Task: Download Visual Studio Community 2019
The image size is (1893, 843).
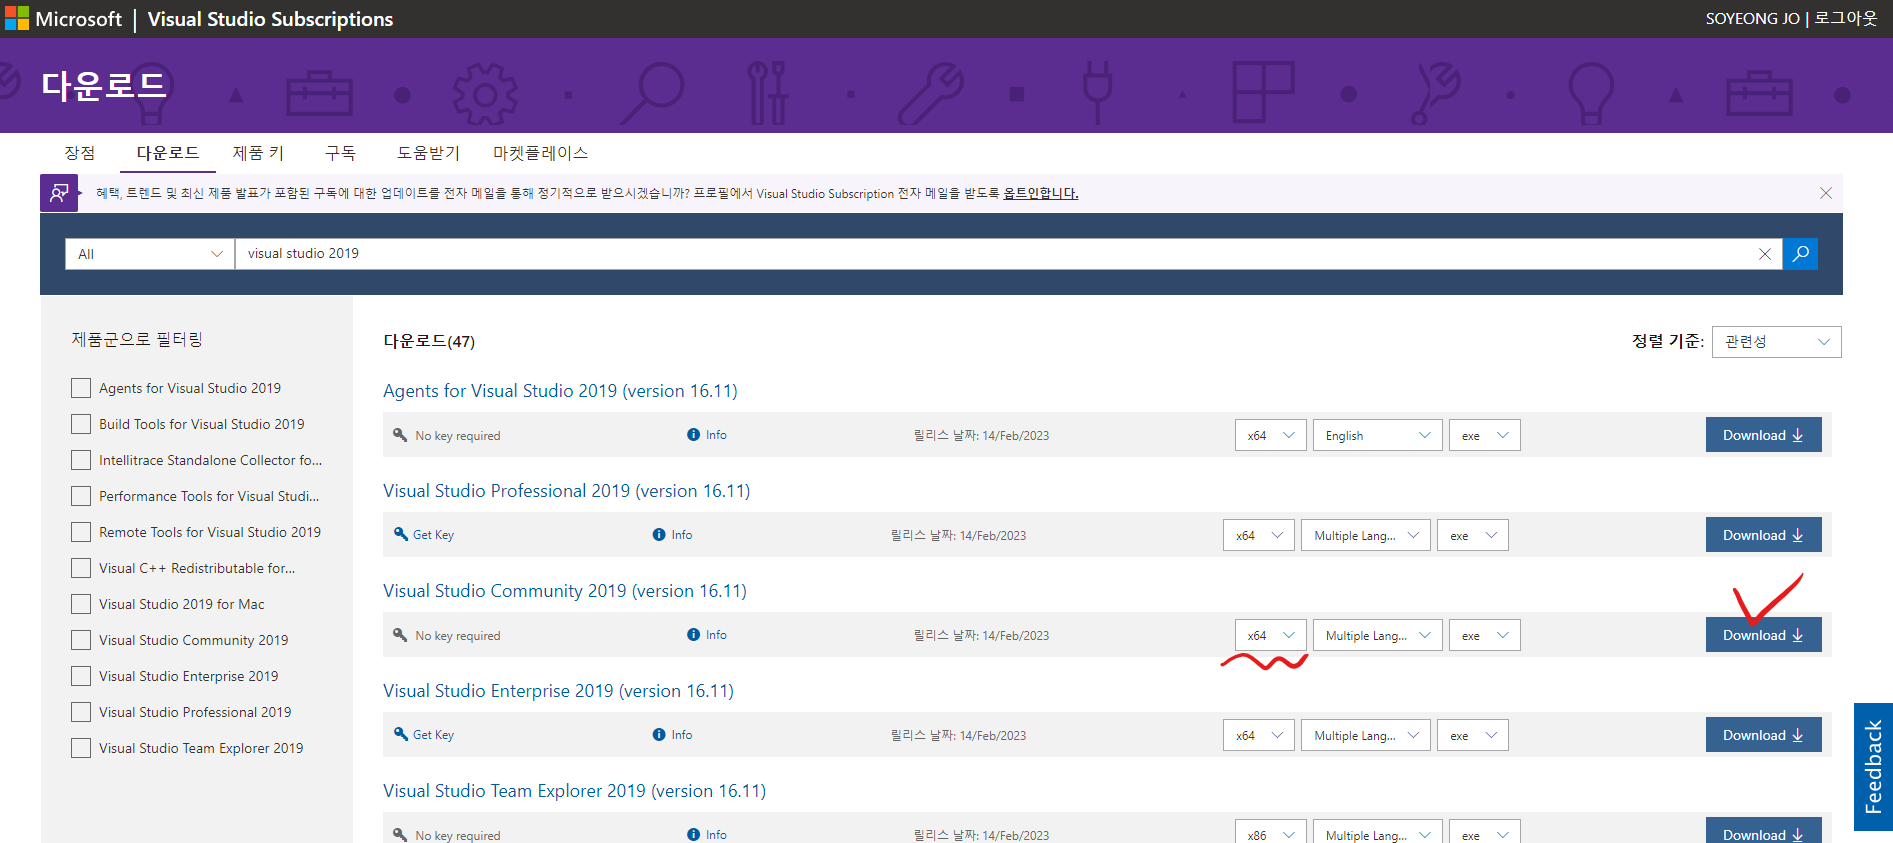Action: (x=1763, y=635)
